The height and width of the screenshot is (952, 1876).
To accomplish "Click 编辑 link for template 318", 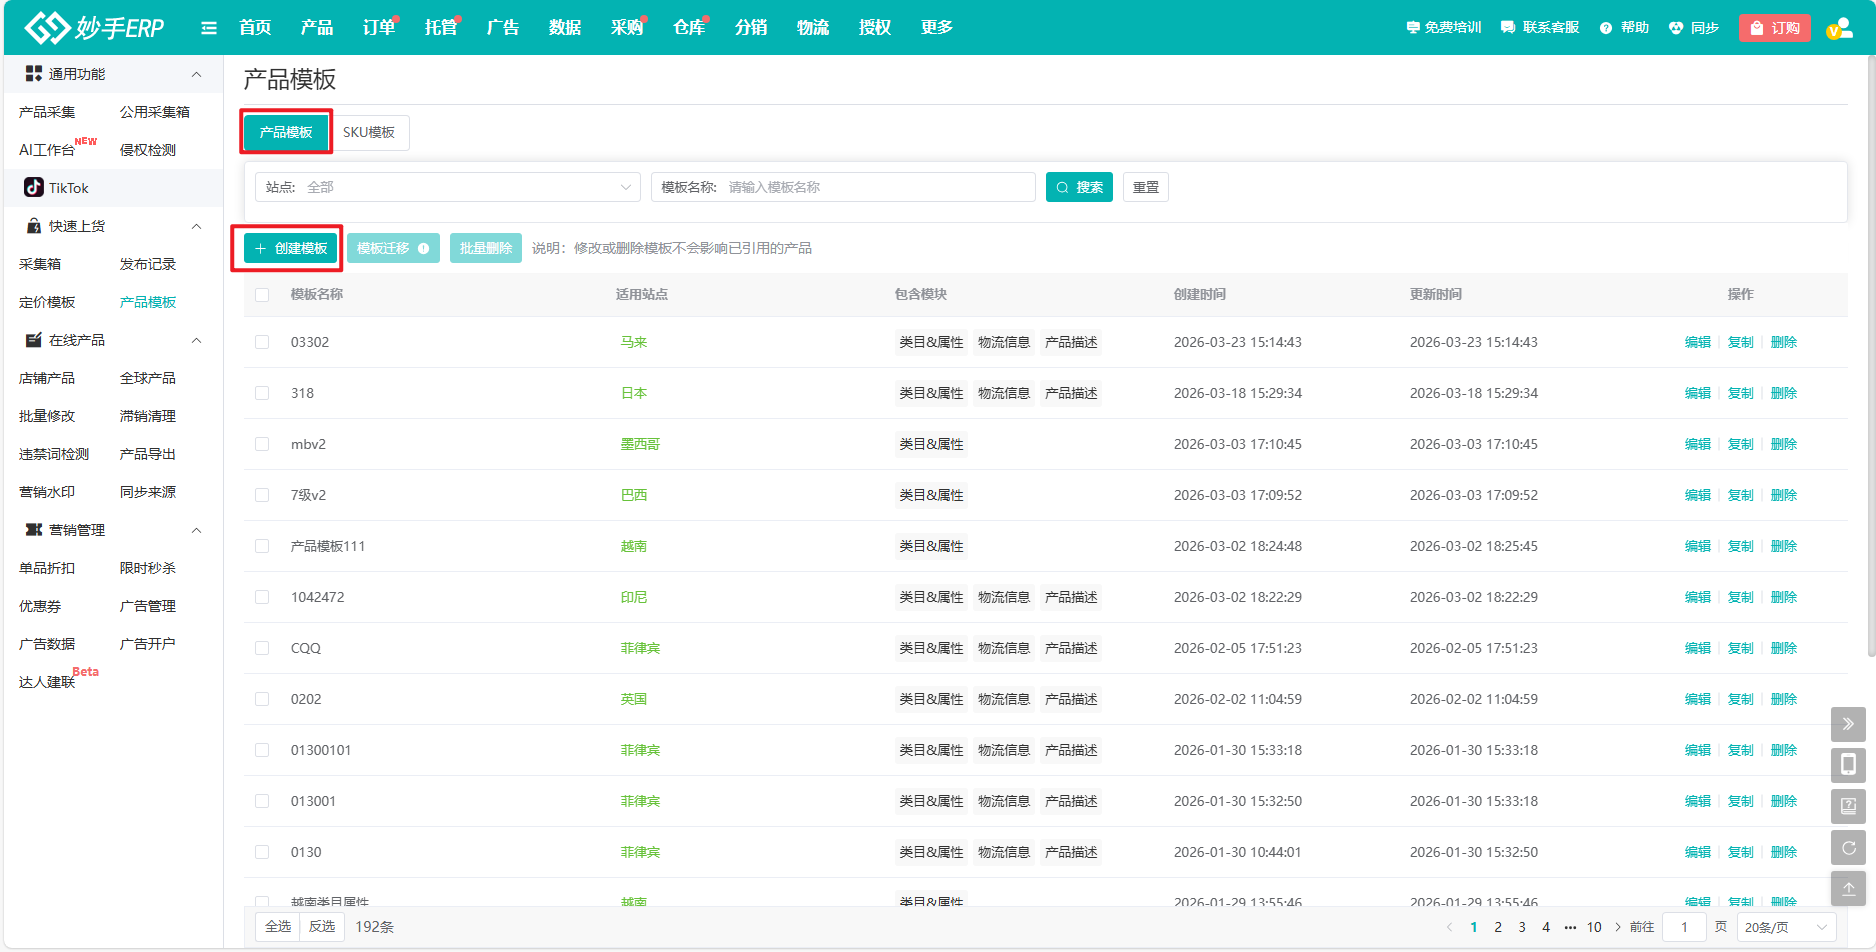I will click(1697, 393).
